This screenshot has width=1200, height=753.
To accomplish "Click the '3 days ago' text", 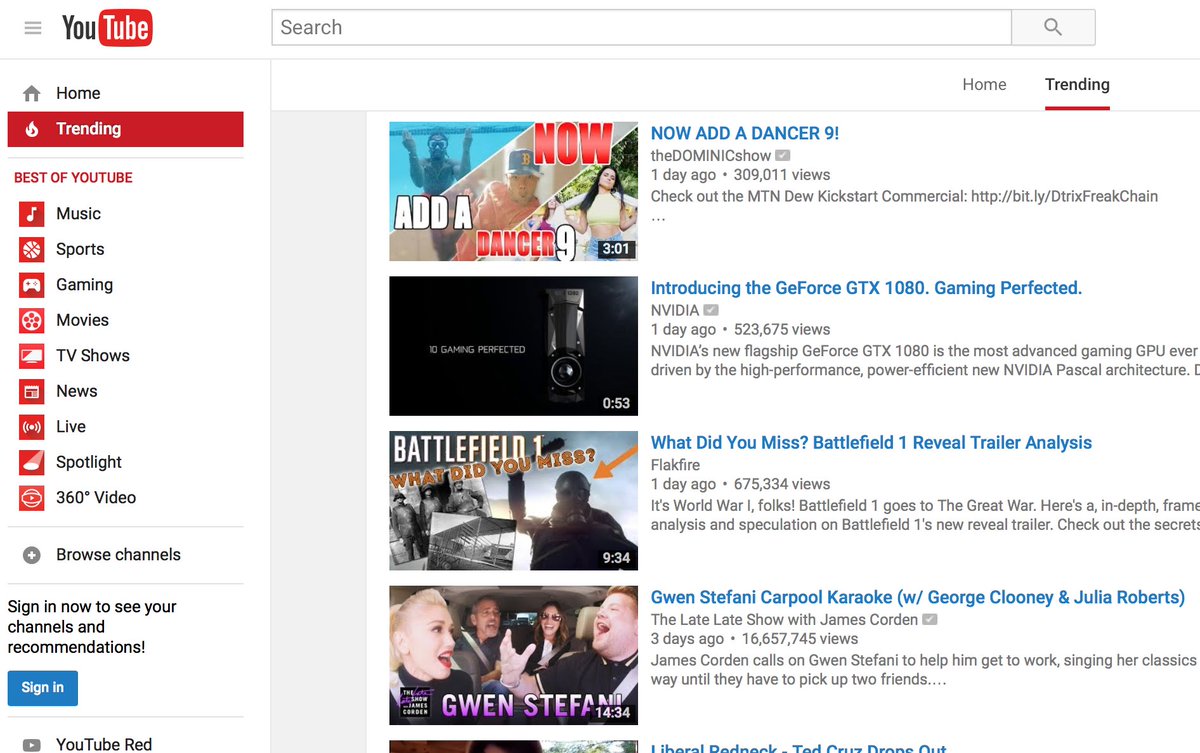I will click(687, 639).
